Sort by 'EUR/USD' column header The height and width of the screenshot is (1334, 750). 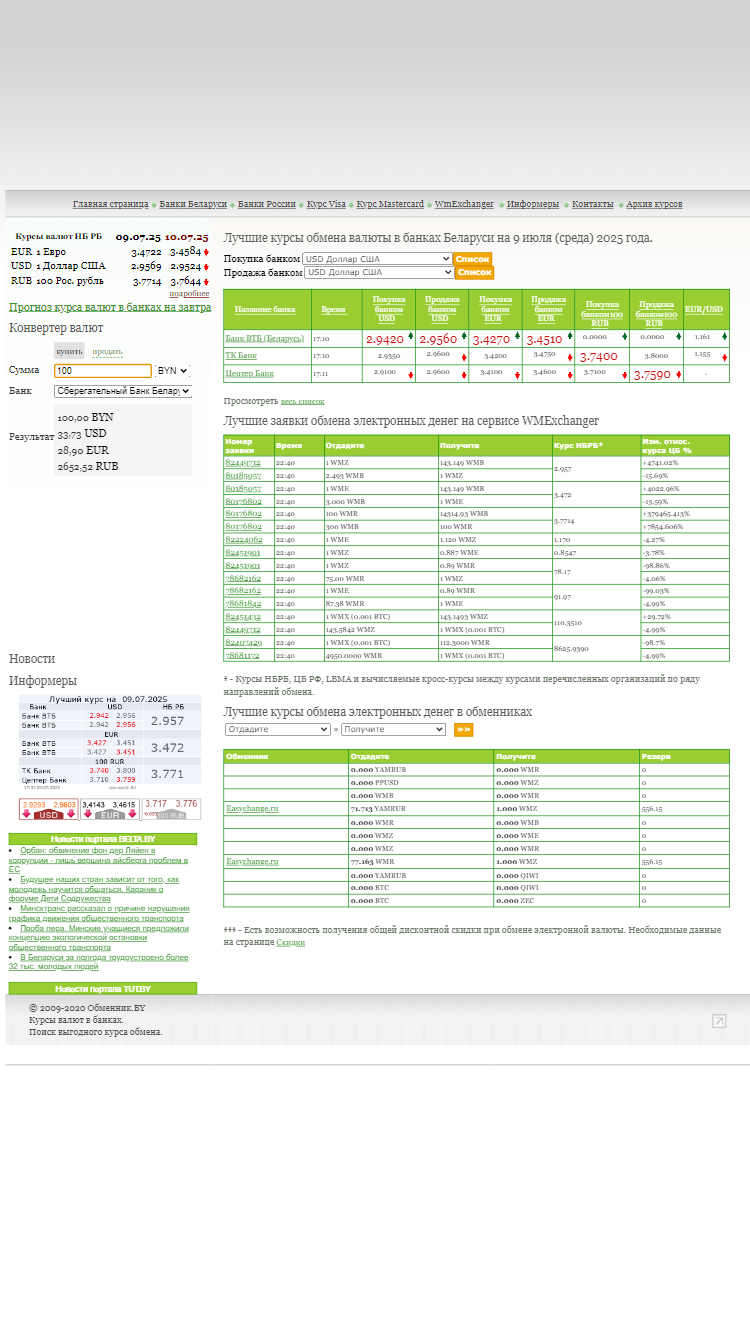pyautogui.click(x=704, y=310)
